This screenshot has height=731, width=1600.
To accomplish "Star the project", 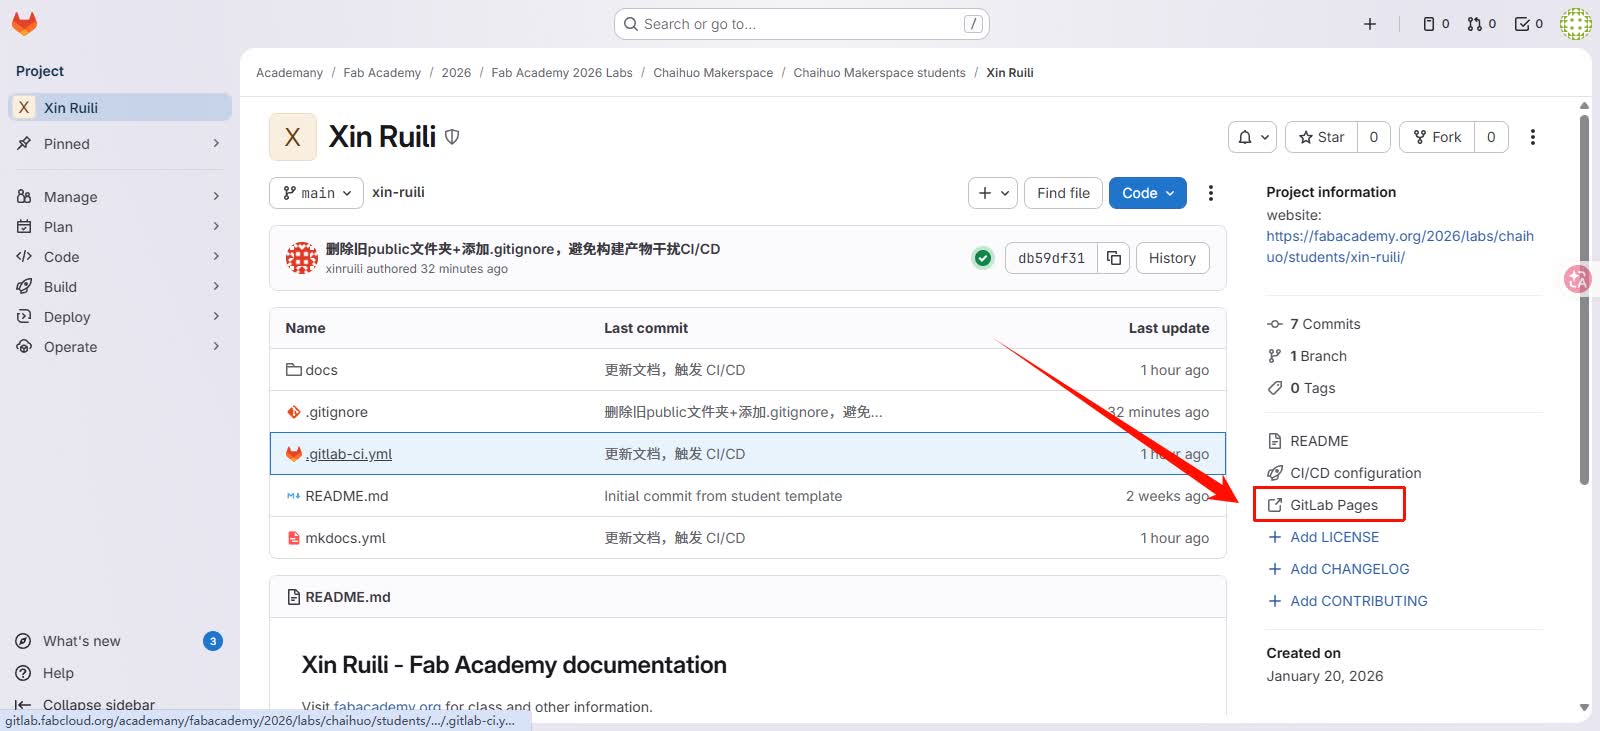I will coord(1321,137).
